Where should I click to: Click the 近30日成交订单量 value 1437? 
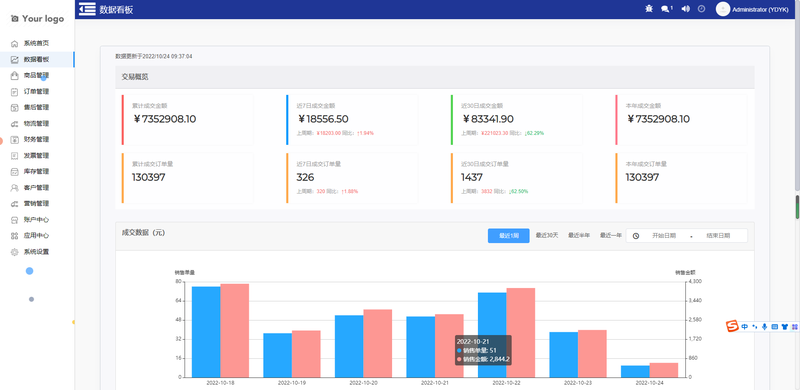click(472, 178)
